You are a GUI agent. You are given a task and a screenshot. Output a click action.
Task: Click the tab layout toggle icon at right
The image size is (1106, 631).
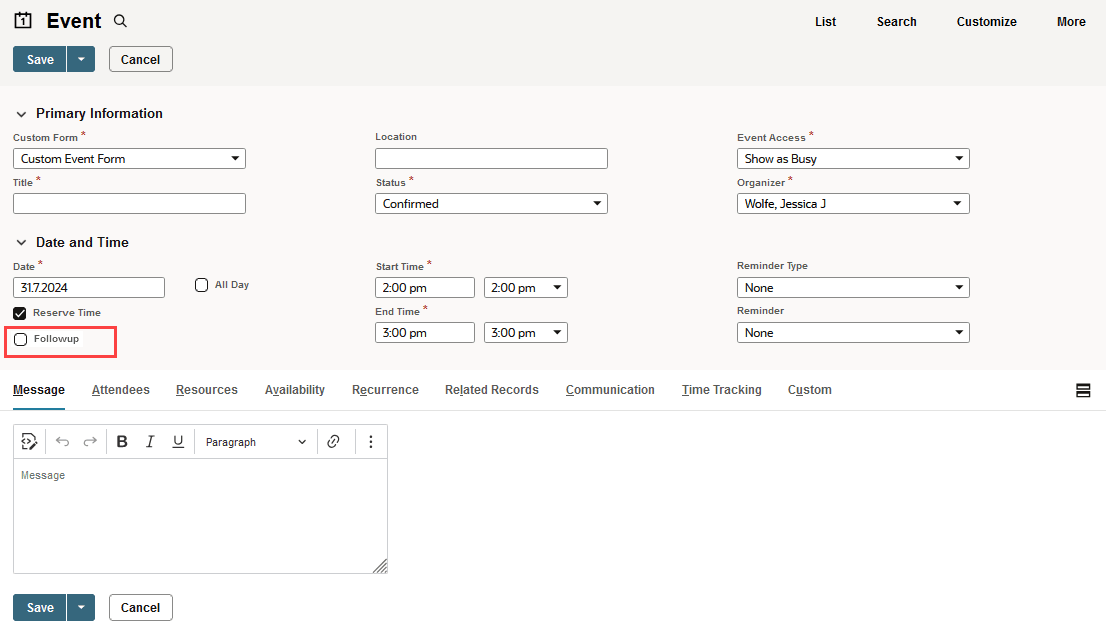1083,390
